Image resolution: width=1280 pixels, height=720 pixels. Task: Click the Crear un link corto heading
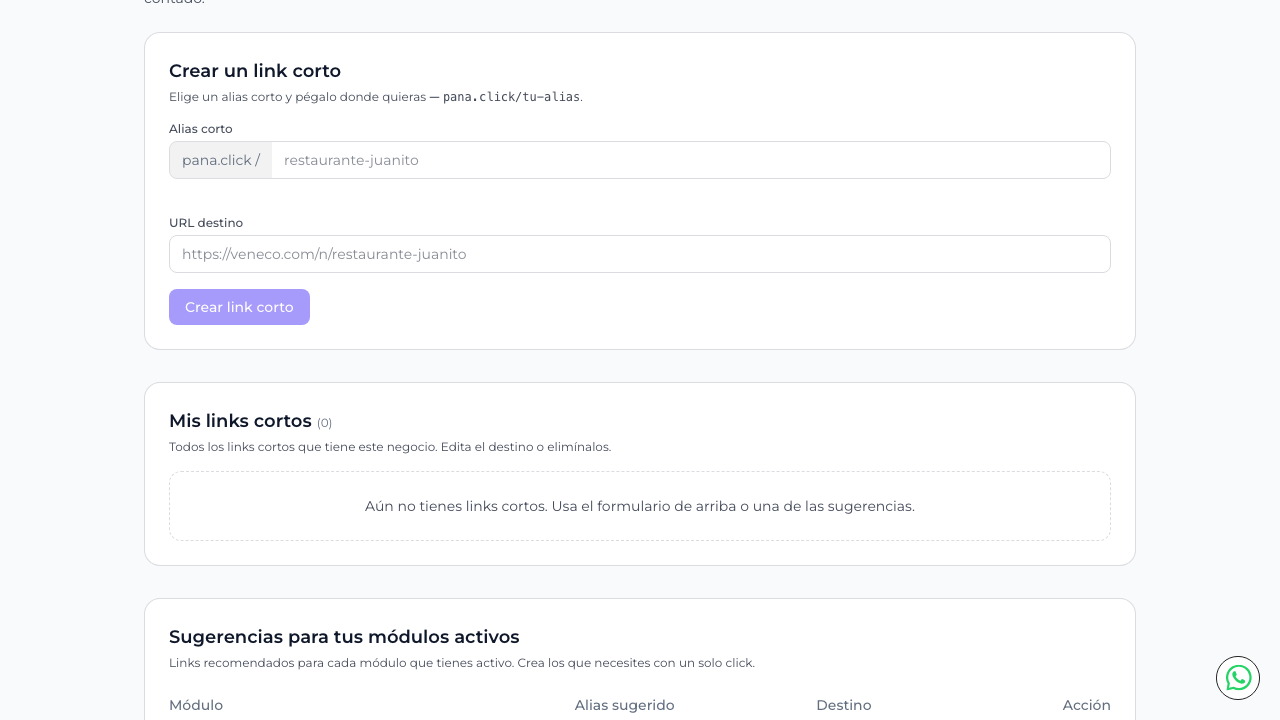(255, 71)
